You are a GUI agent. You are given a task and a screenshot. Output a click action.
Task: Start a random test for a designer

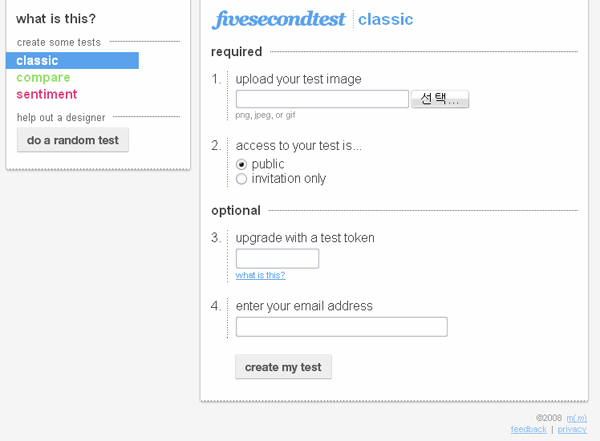[x=73, y=140]
